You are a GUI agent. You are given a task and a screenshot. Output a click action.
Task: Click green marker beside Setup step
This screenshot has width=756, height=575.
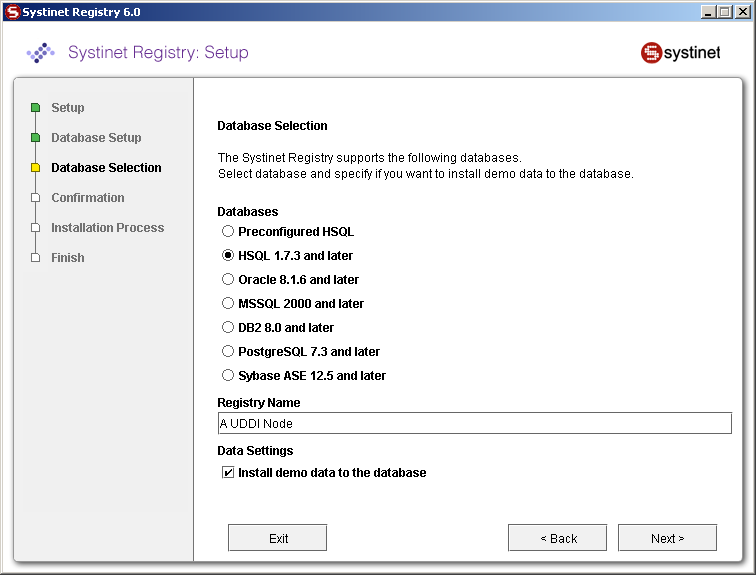coord(35,108)
